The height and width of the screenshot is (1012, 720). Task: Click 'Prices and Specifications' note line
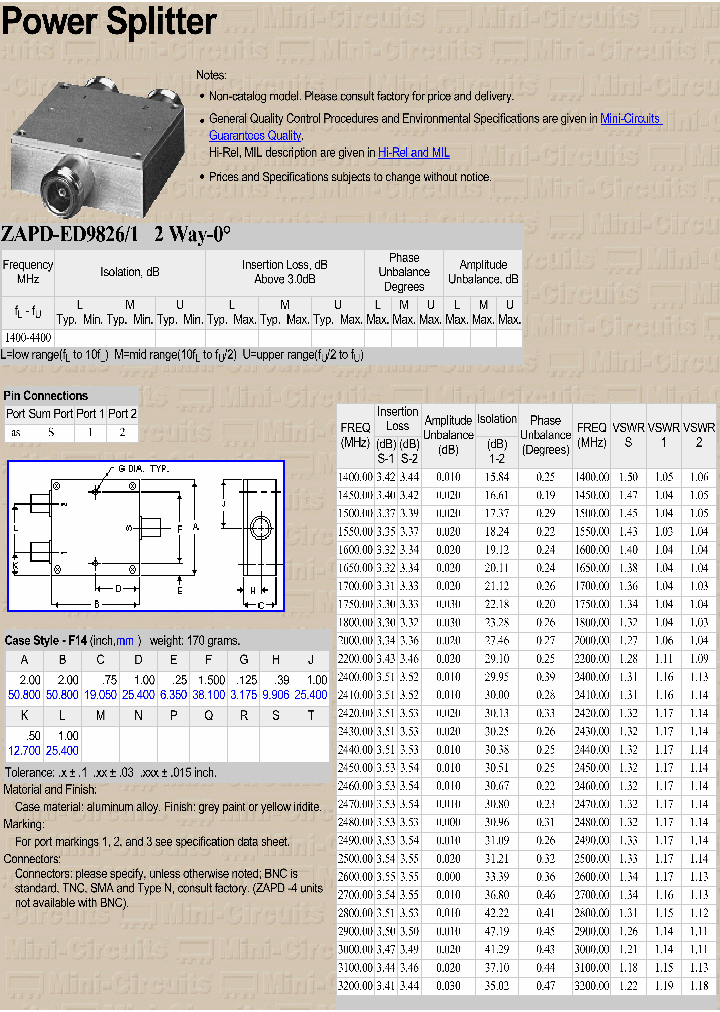pyautogui.click(x=350, y=177)
